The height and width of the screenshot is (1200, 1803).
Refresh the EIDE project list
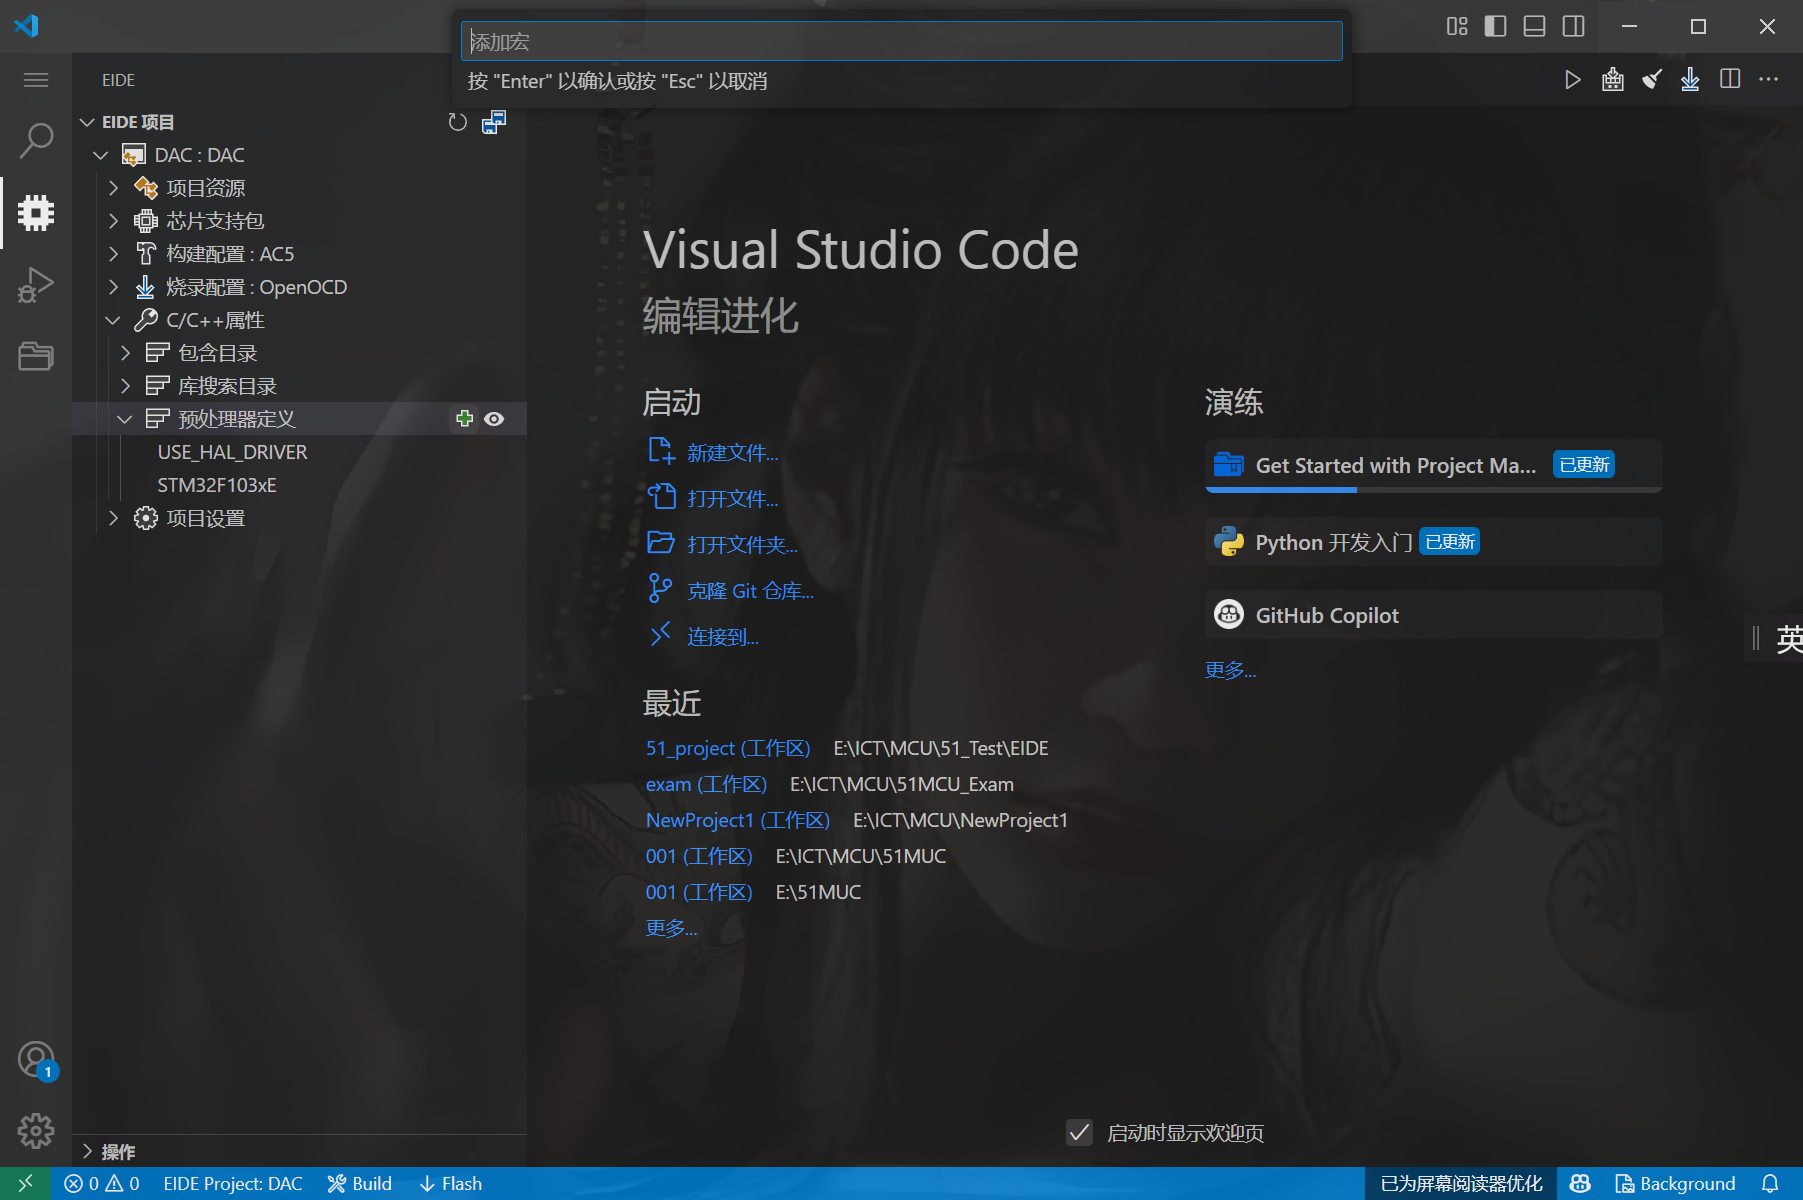[x=458, y=122]
